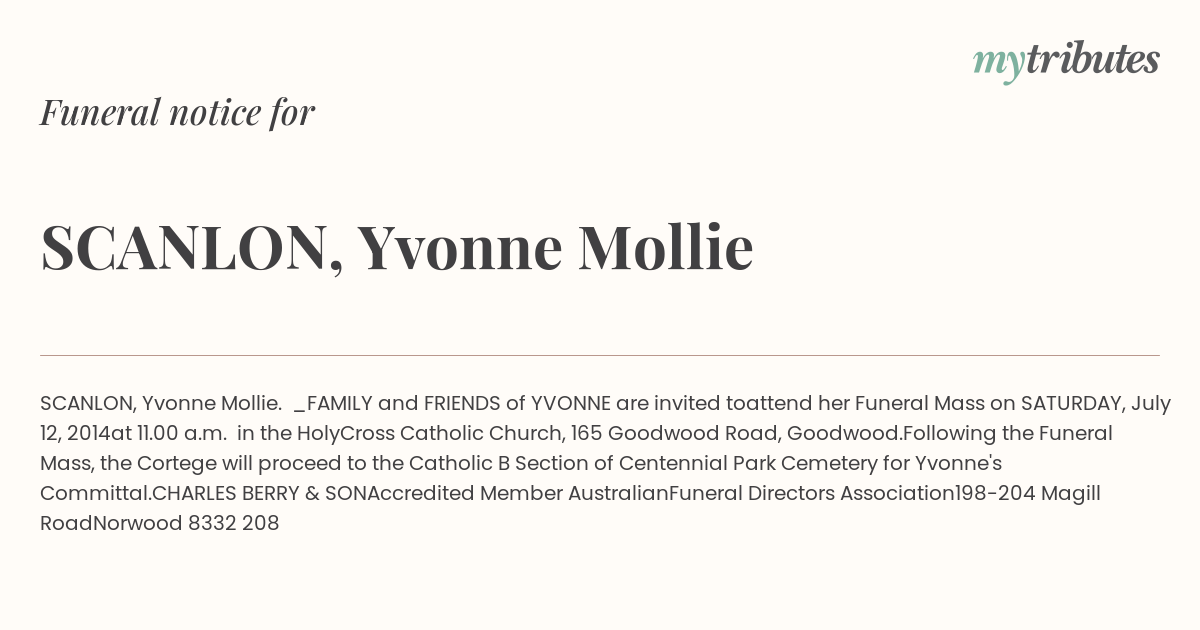
Task: Click the mytributes logo
Action: pyautogui.click(x=1066, y=61)
